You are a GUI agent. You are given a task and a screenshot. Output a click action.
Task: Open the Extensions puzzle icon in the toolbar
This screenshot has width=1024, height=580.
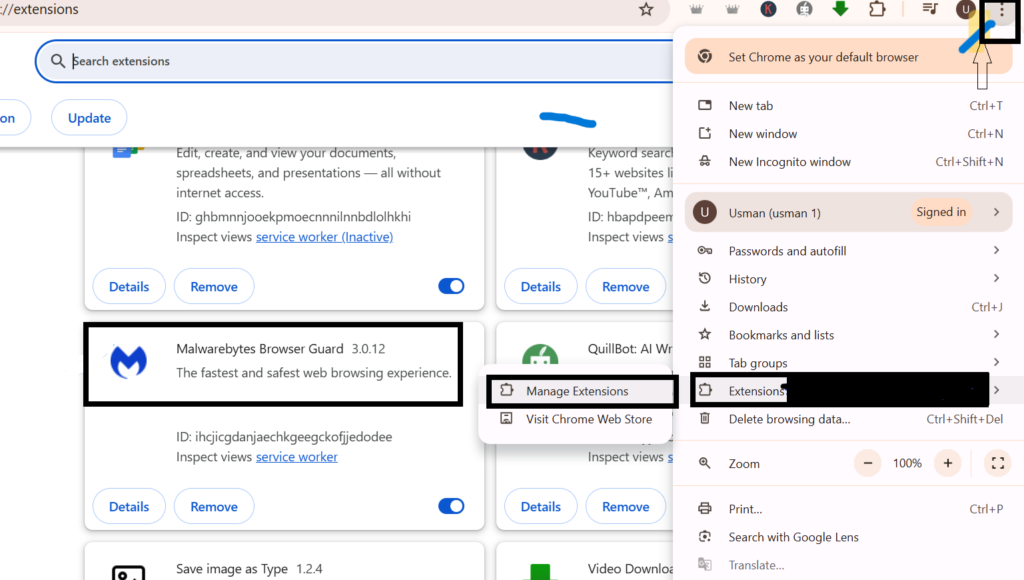pos(877,9)
